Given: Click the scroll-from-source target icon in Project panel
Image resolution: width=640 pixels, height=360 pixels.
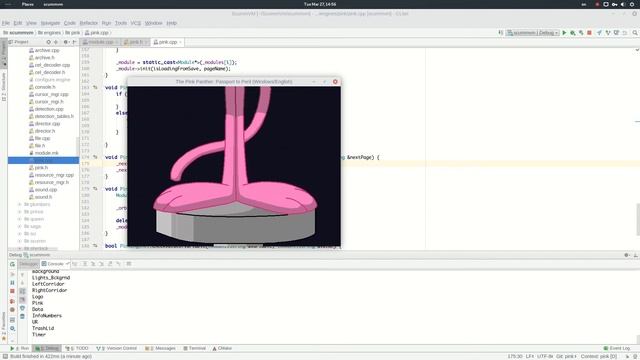Looking at the screenshot, I should [x=49, y=42].
